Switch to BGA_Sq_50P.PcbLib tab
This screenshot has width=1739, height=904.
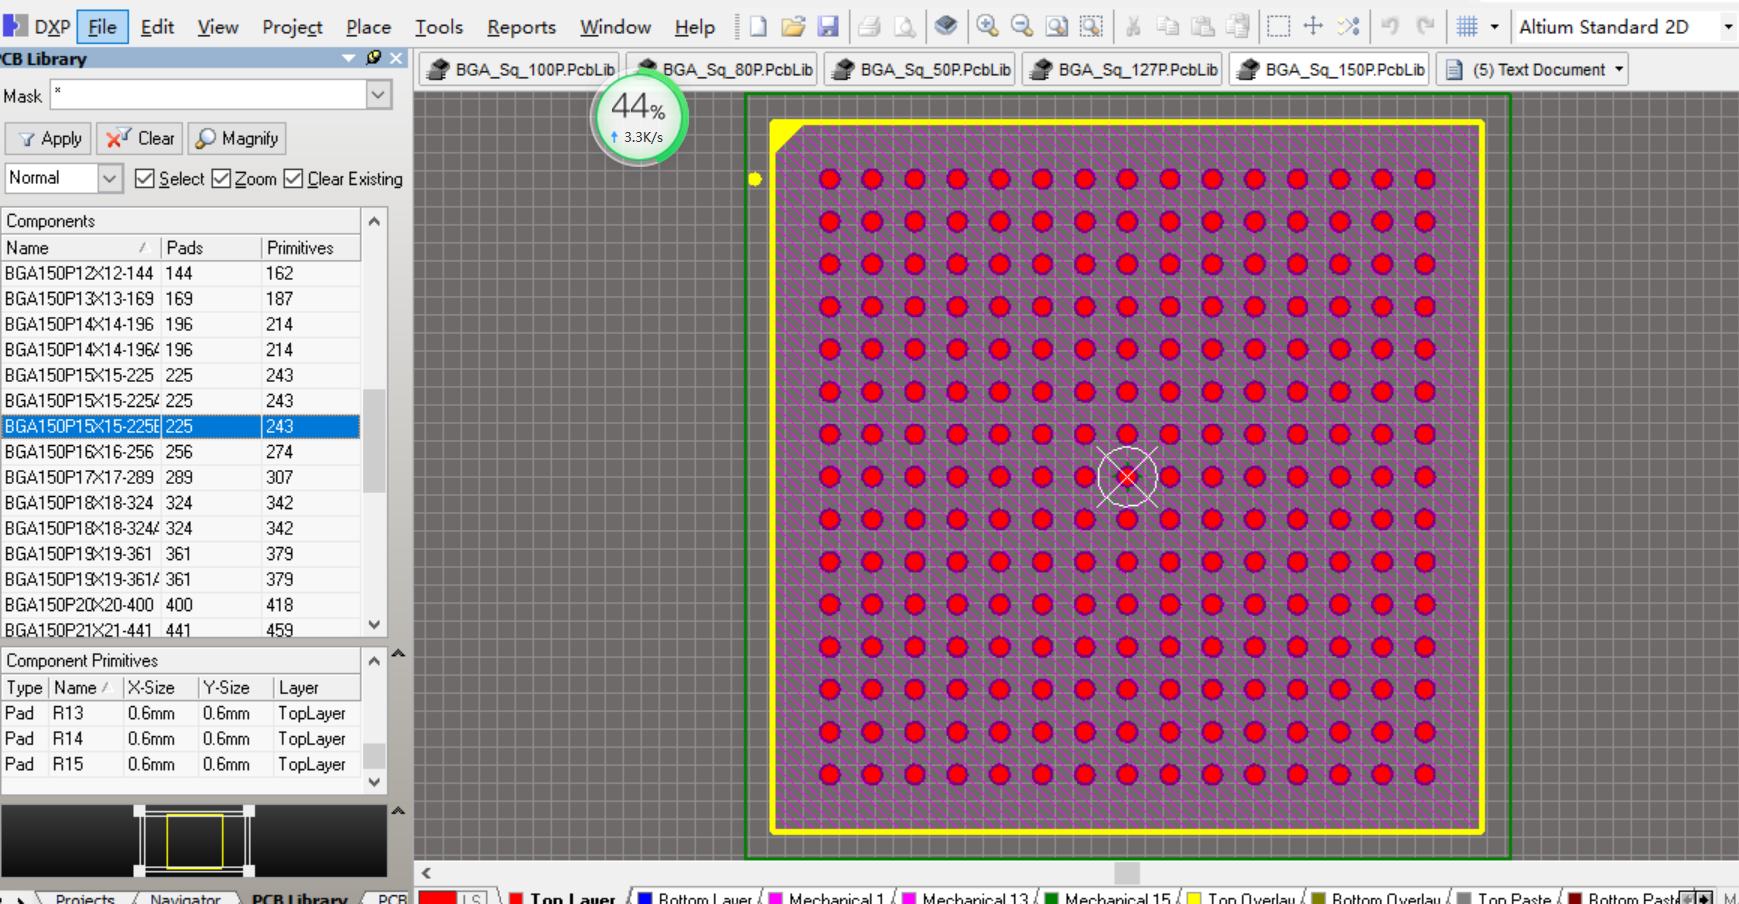[x=919, y=69]
